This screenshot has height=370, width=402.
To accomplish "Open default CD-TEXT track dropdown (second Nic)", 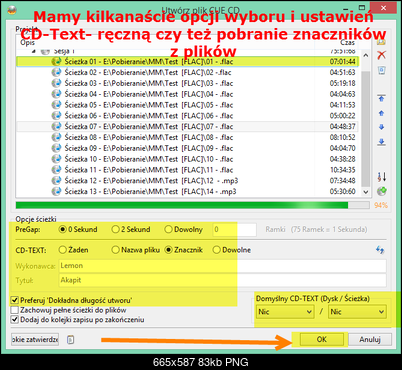I will (x=357, y=312).
